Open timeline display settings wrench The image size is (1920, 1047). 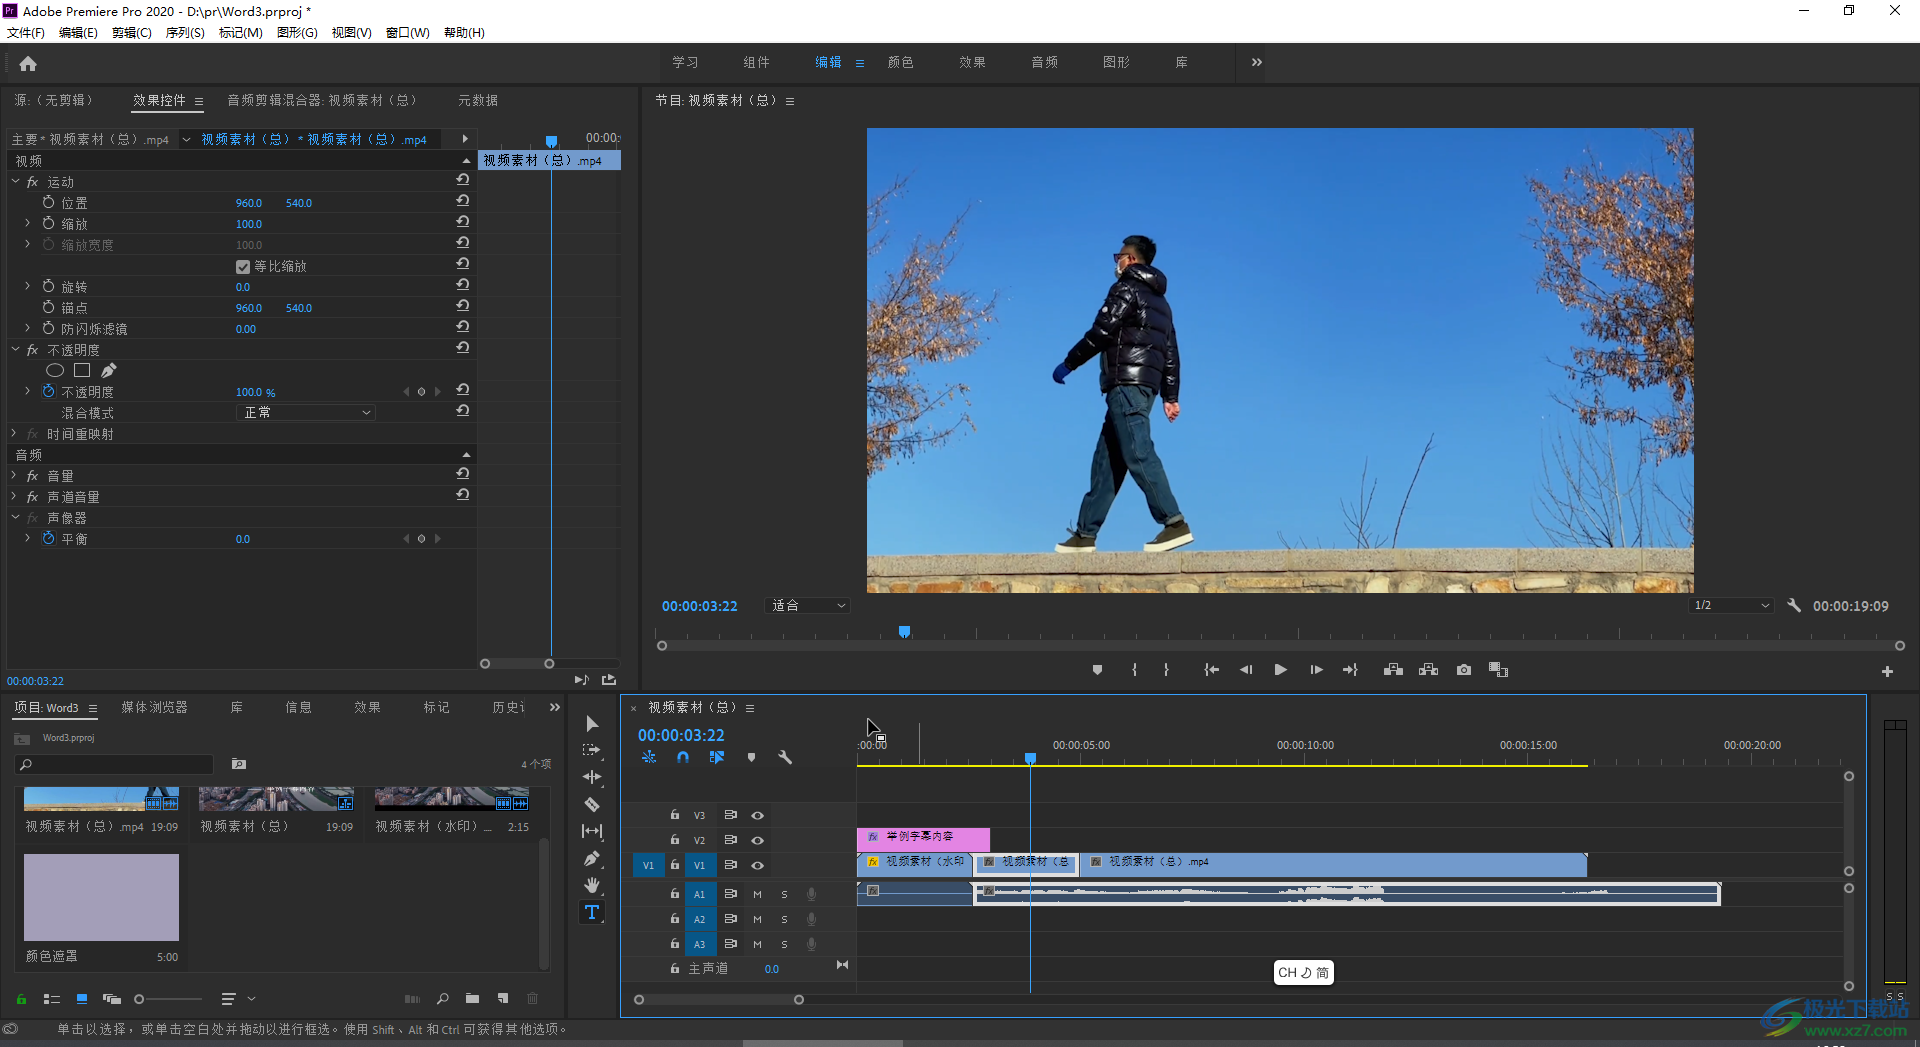(x=785, y=758)
